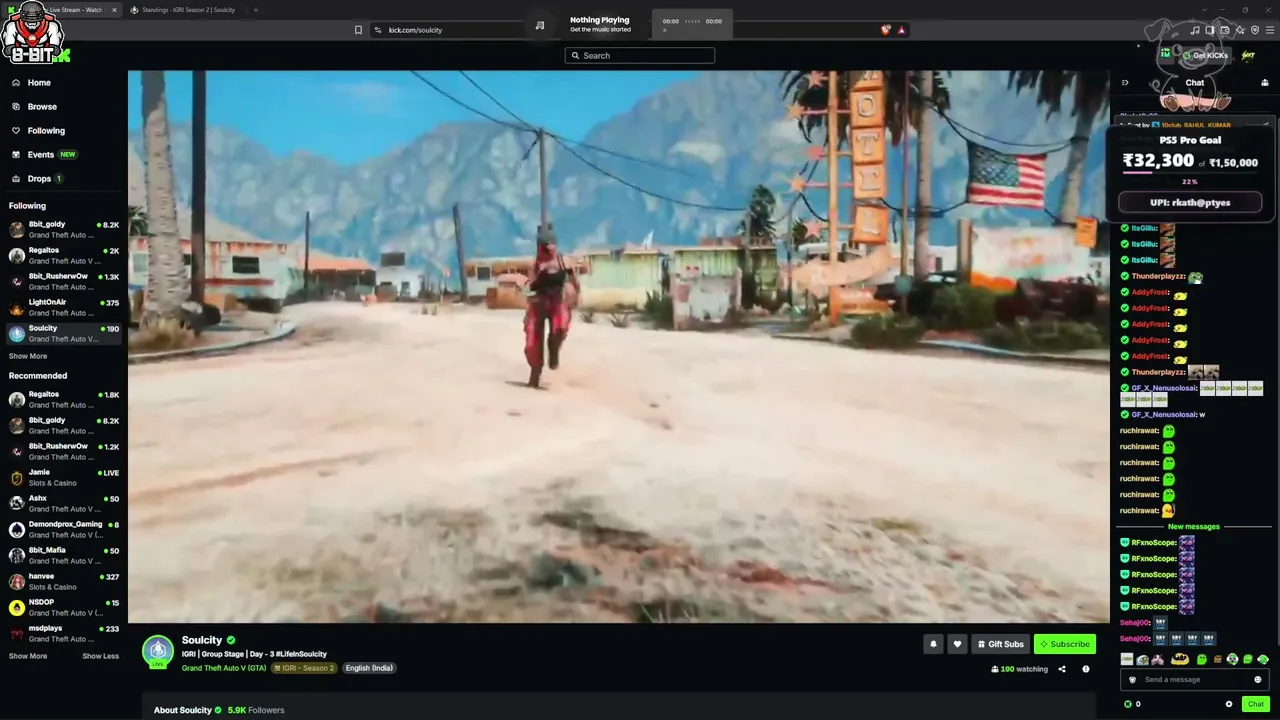Click the Grand Theft Auto V (GTA) category link

(x=224, y=668)
